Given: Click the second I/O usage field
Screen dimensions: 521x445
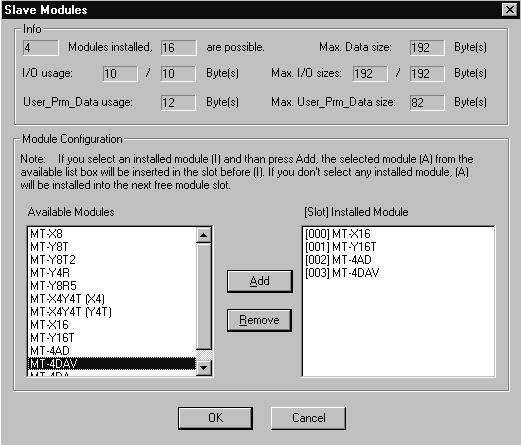Looking at the screenshot, I should pyautogui.click(x=178, y=74).
